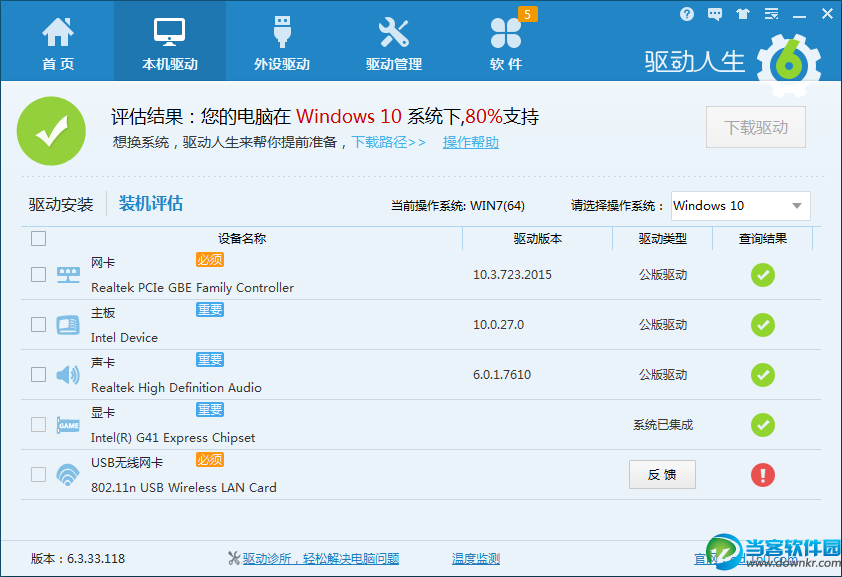This screenshot has width=842, height=577.
Task: Click the version 6.3.33.118 label
Action: pyautogui.click(x=78, y=559)
